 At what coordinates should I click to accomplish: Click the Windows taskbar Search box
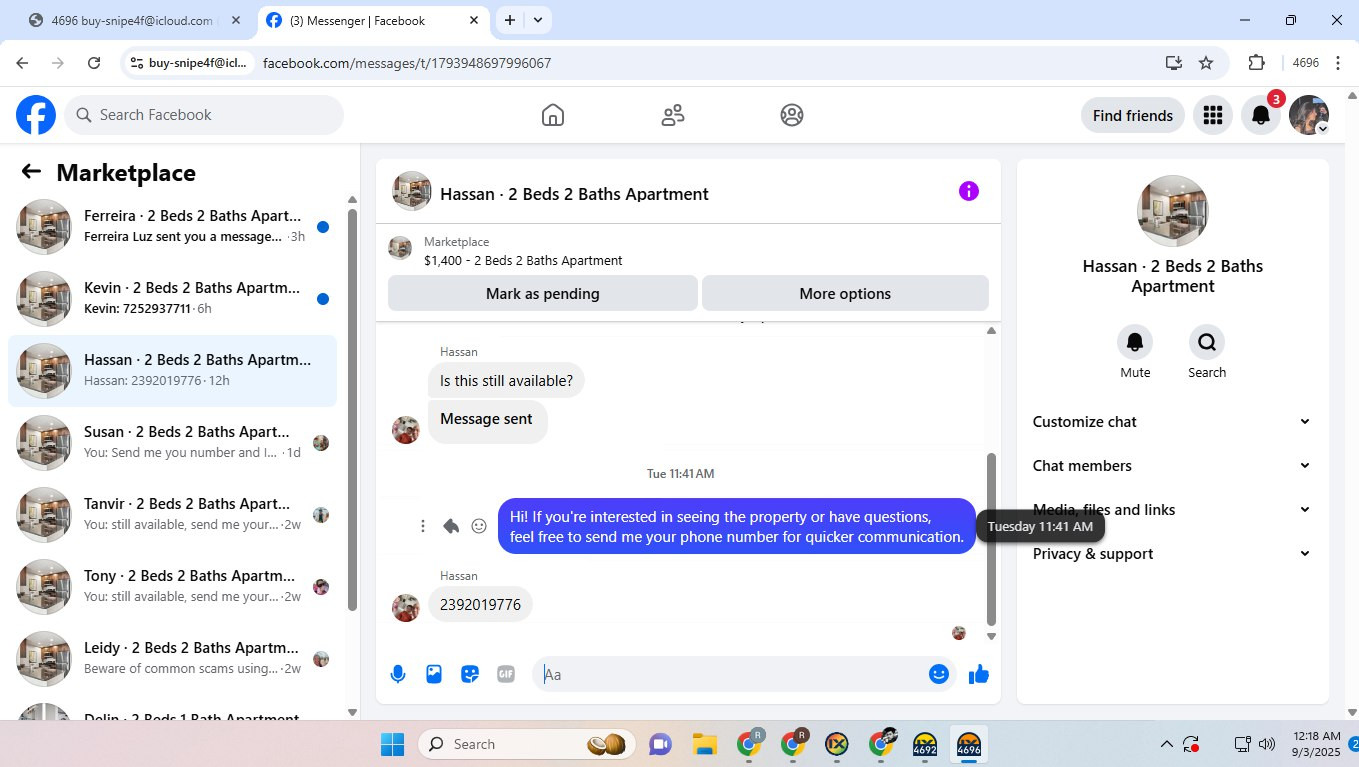click(x=524, y=745)
